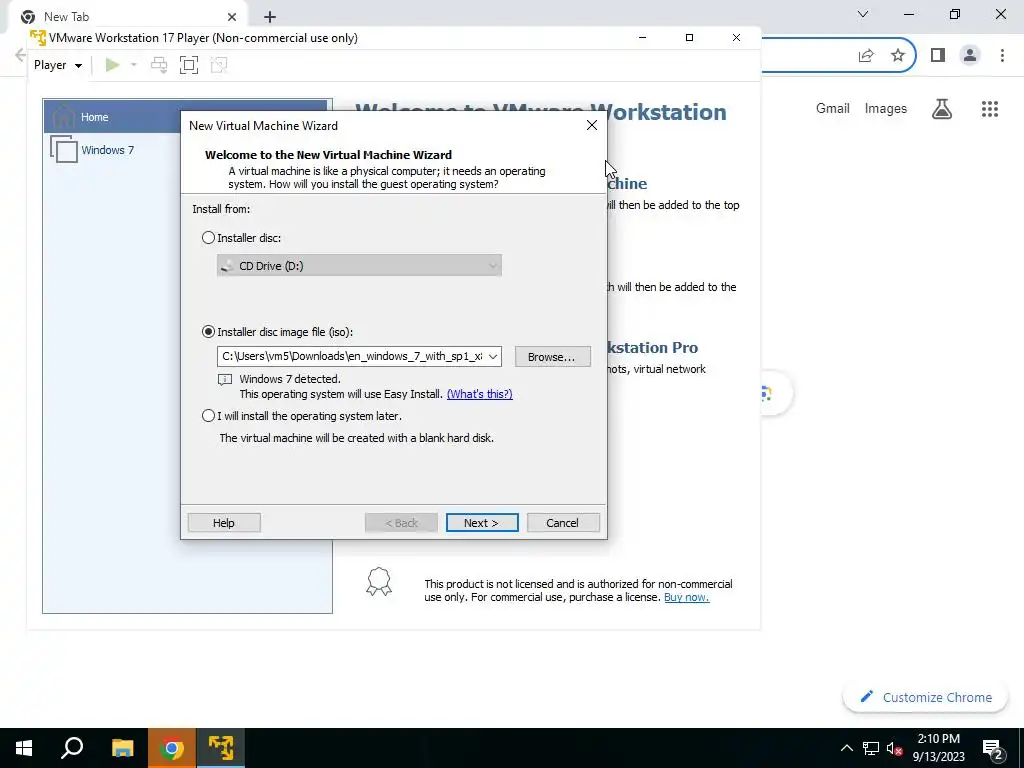Close the New Tab tab
Screen dimensions: 1024x768
coord(232,17)
